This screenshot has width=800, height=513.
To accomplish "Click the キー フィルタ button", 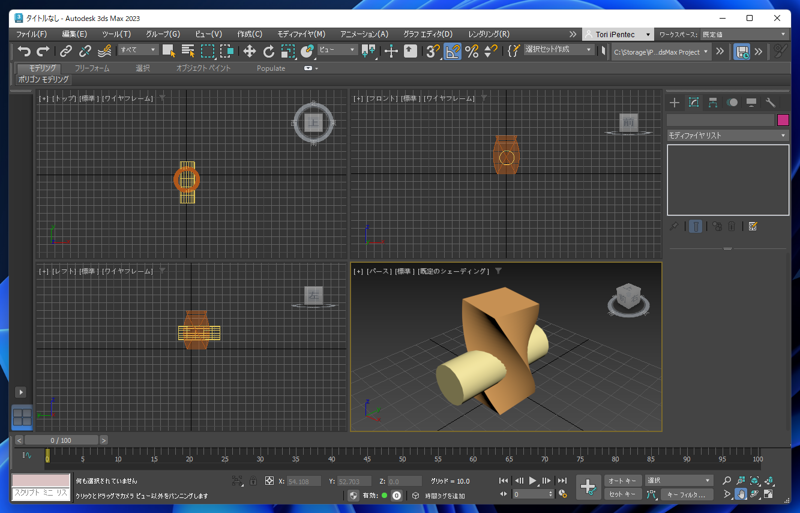I will point(686,494).
